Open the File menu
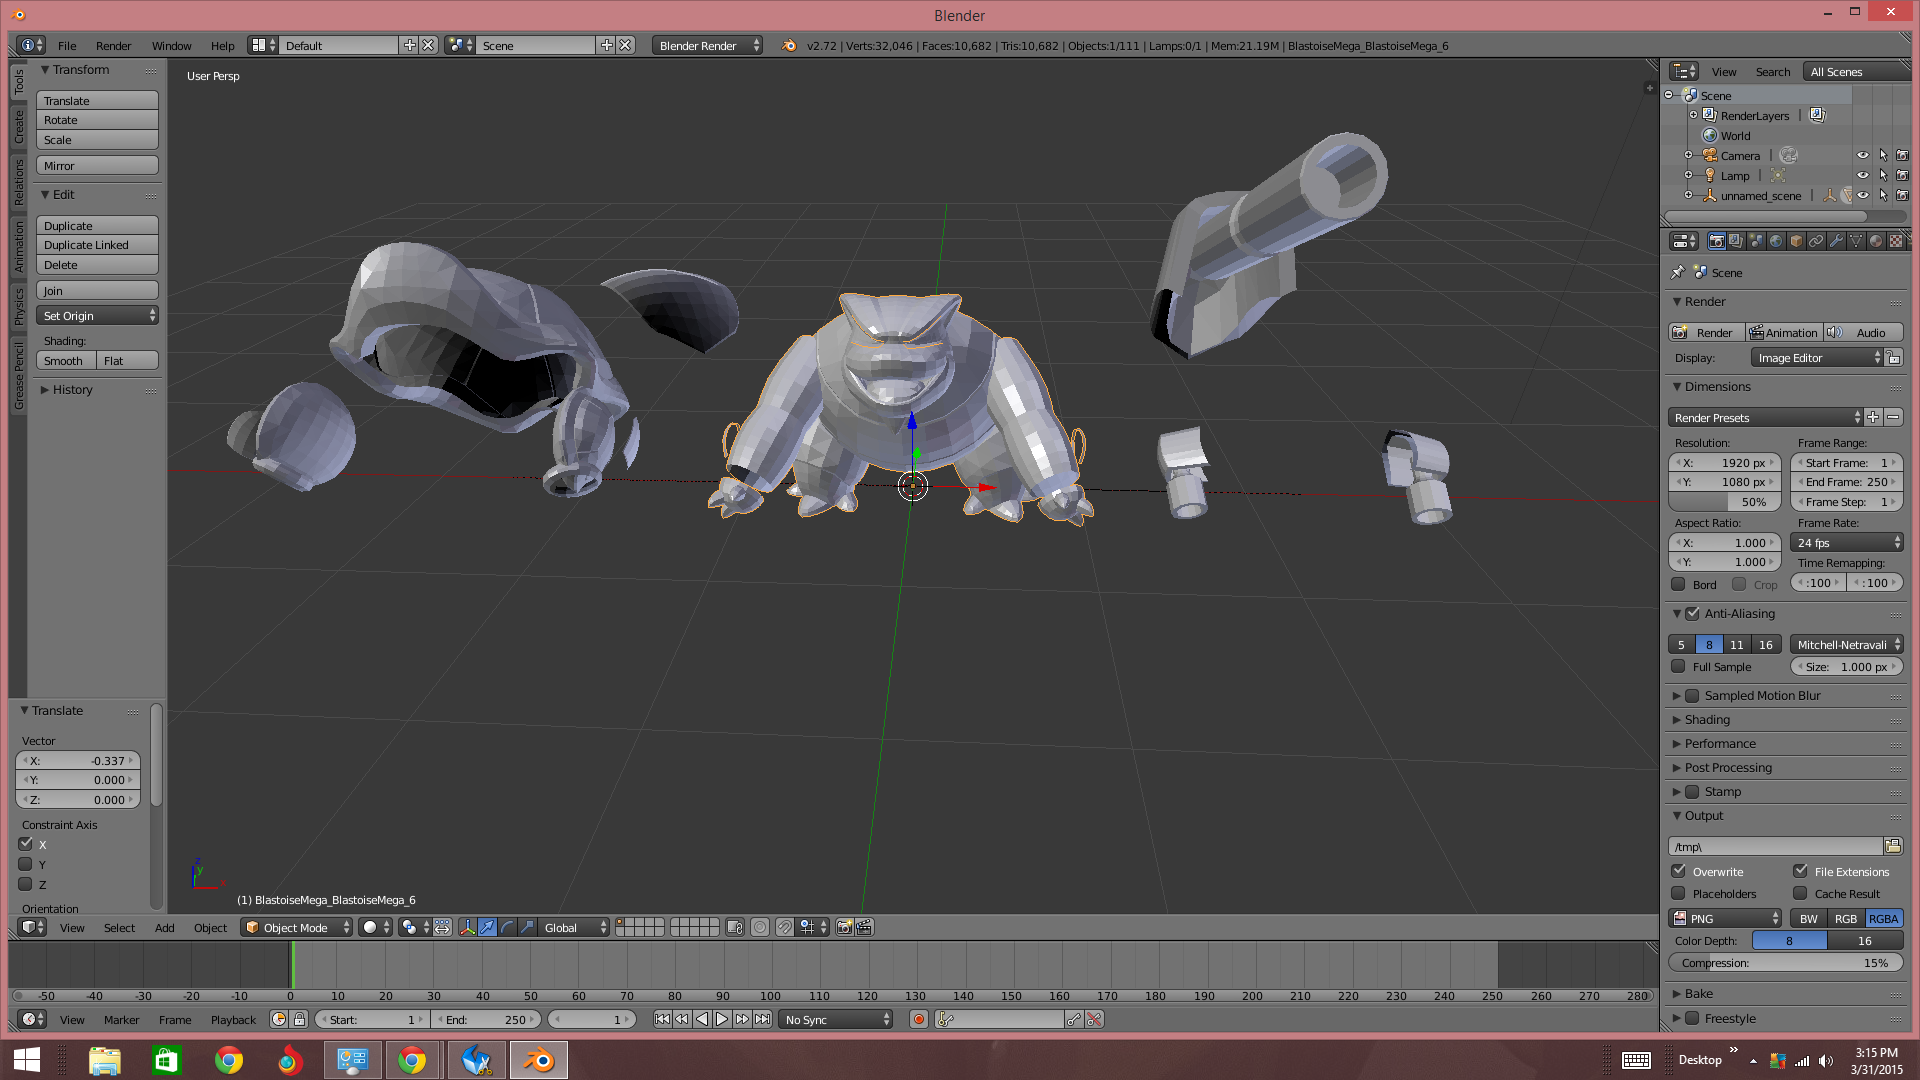 tap(67, 45)
